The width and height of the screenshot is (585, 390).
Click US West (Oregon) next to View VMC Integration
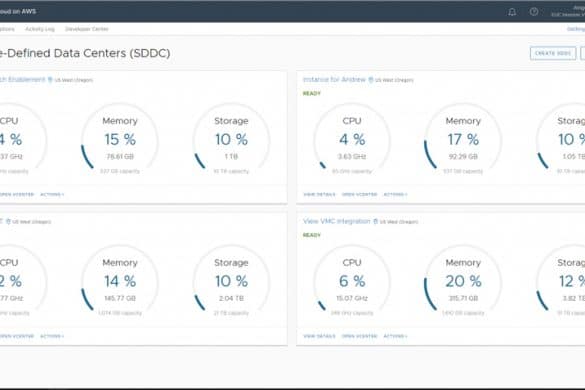tap(399, 222)
